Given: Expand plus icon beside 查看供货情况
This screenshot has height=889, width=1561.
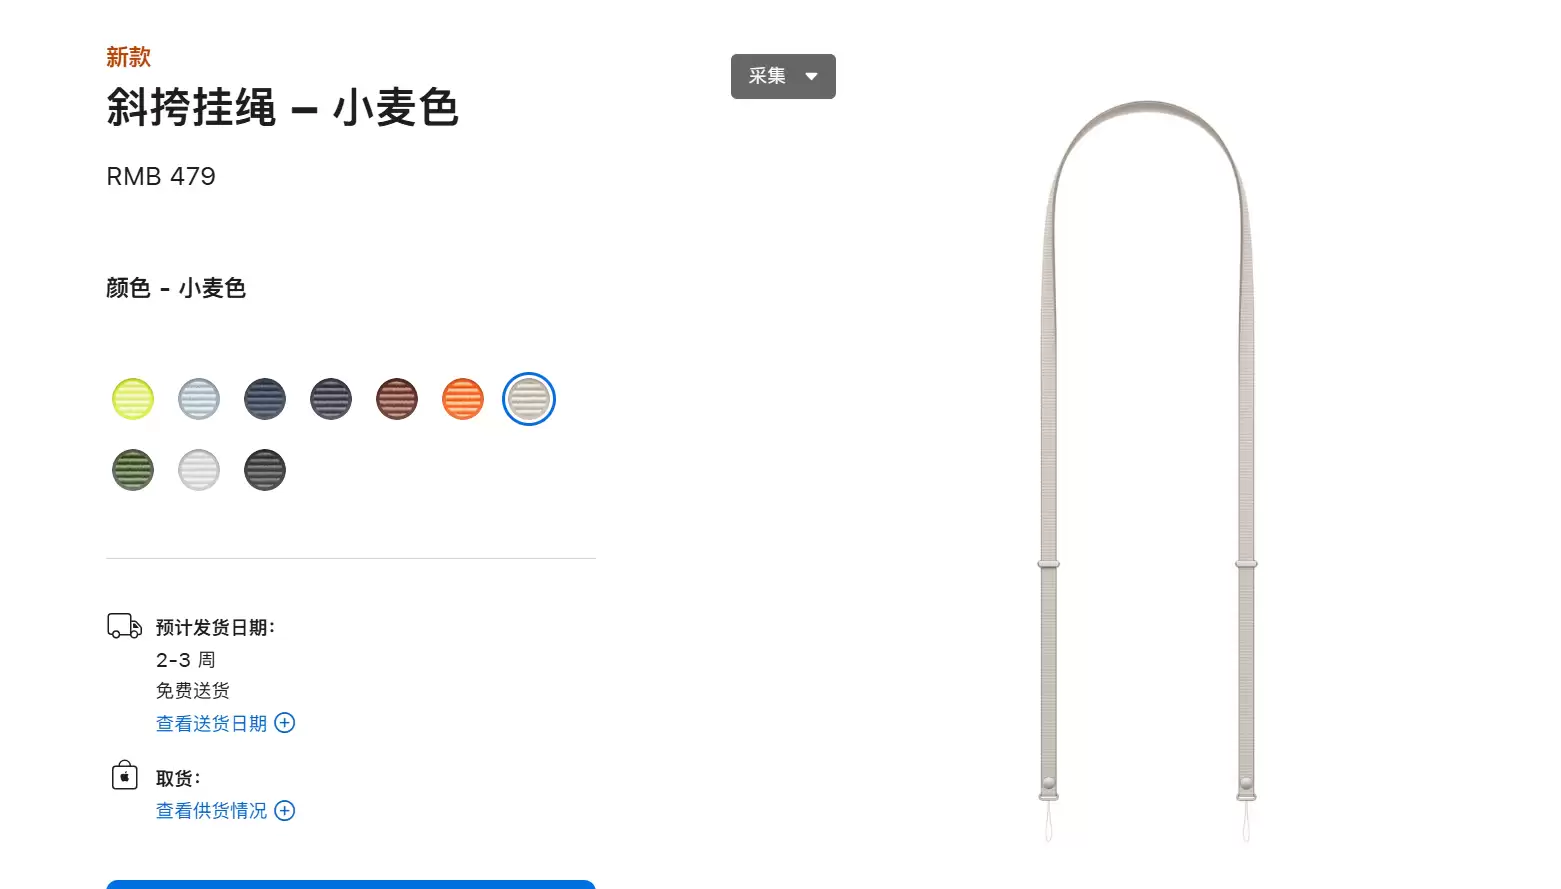Looking at the screenshot, I should coord(285,811).
